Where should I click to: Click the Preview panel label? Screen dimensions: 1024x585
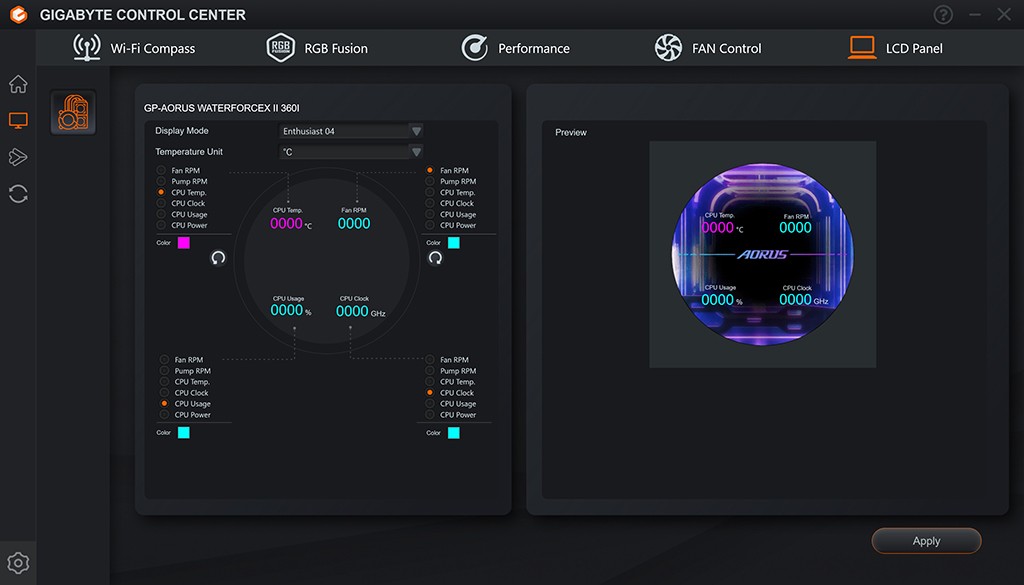coord(571,132)
